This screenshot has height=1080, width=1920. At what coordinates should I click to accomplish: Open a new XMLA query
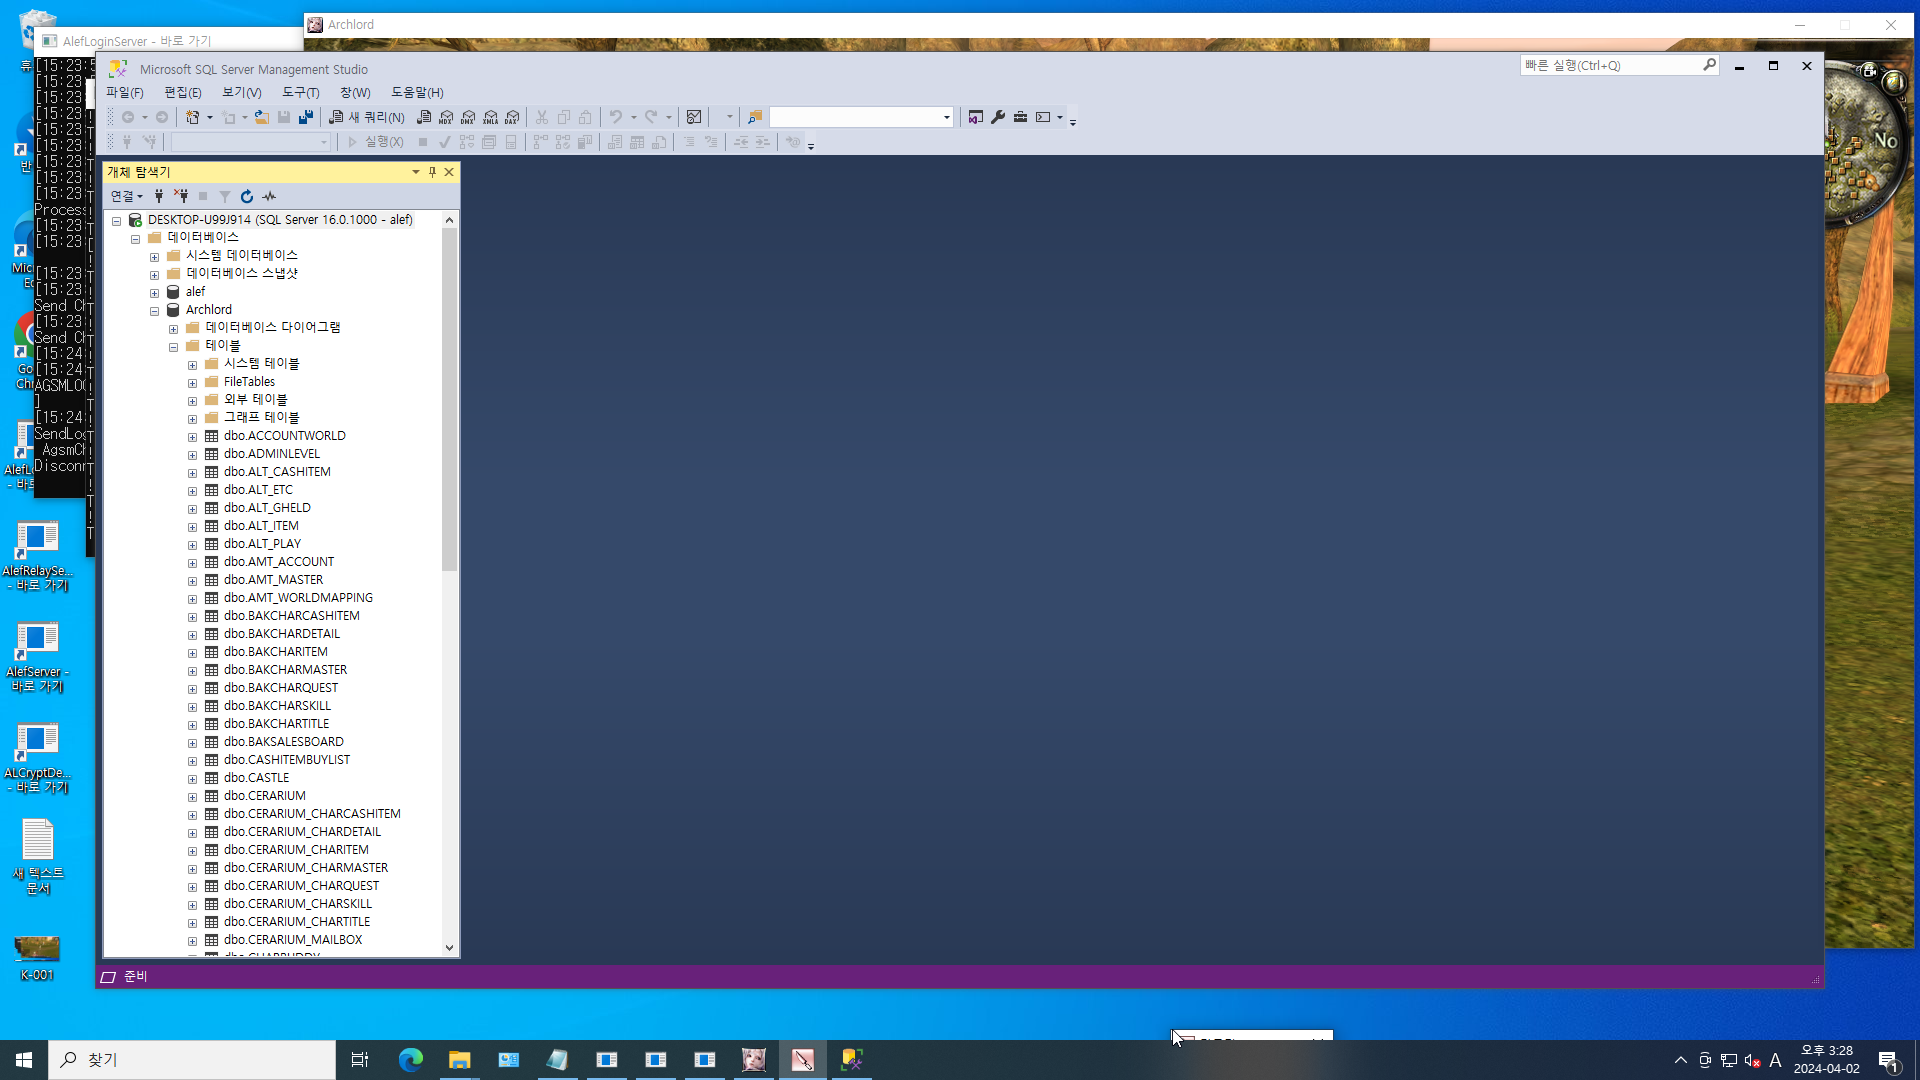tap(490, 117)
